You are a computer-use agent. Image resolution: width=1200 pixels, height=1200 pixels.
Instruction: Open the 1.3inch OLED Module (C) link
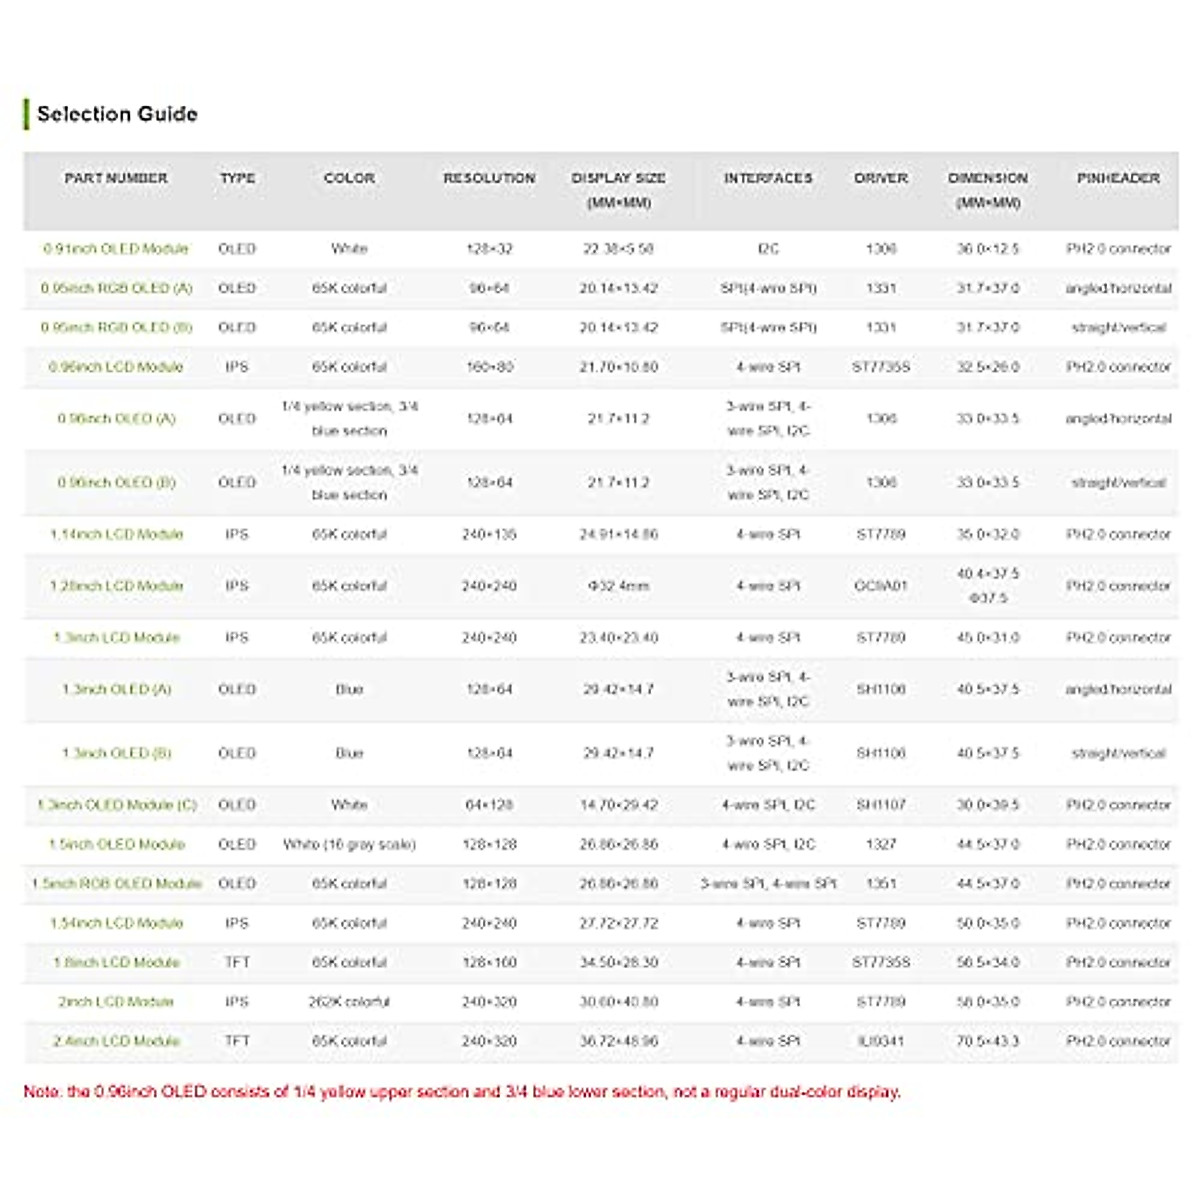click(116, 805)
